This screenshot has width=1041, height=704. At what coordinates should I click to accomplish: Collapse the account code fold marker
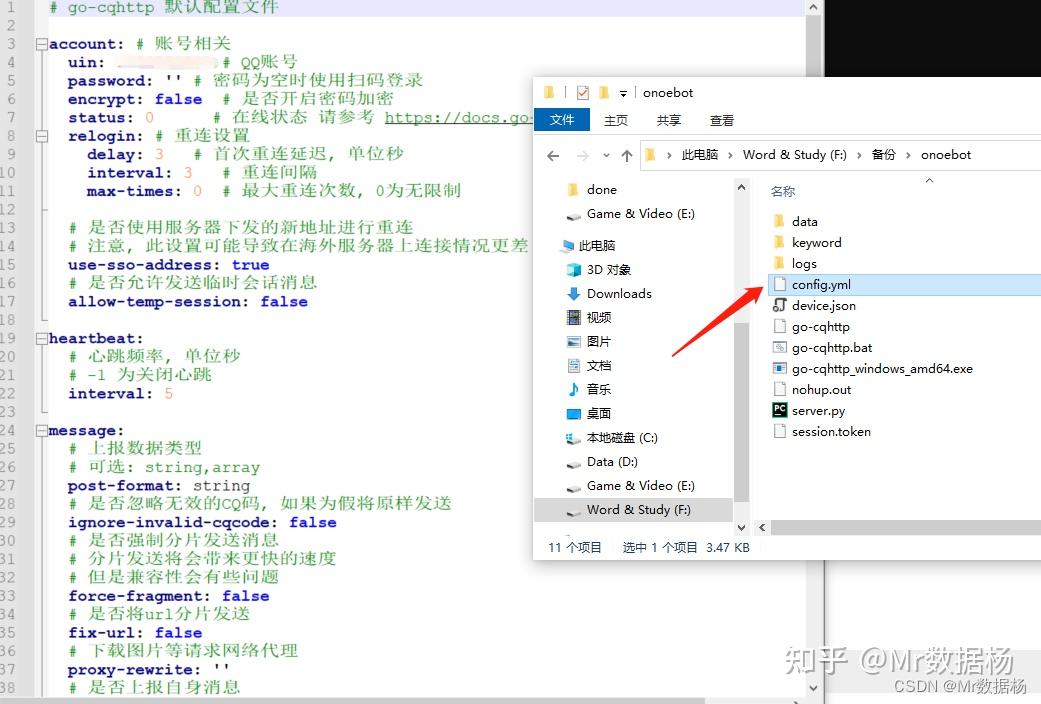tap(40, 43)
